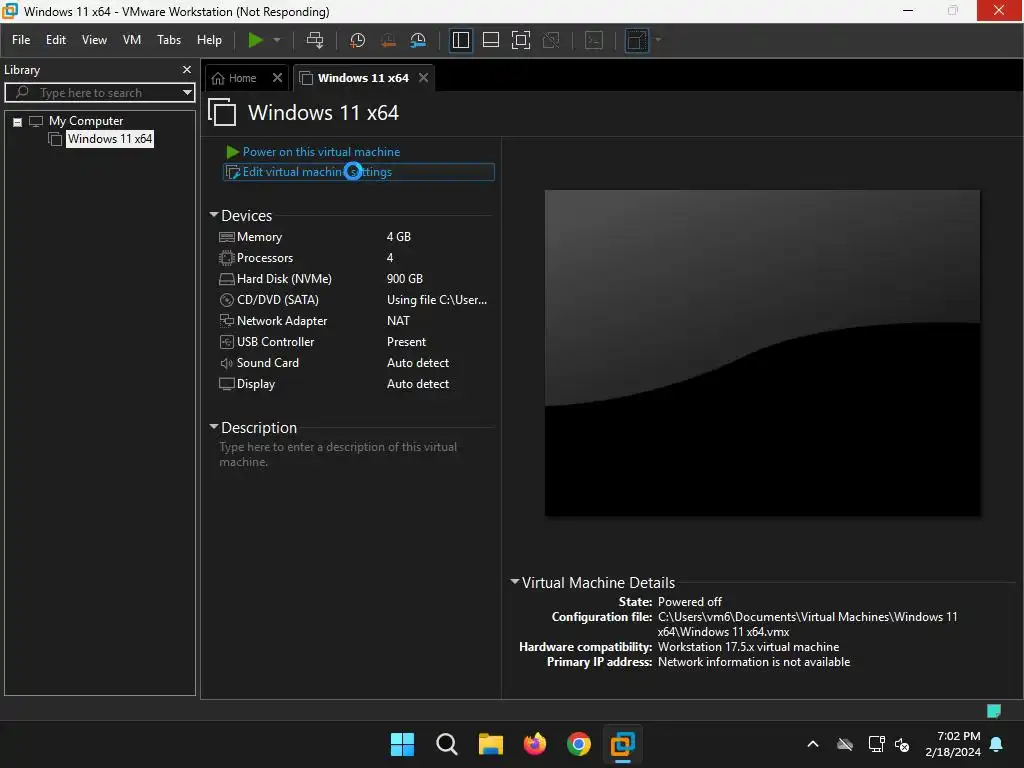Open the Edit menu
1024x768 pixels.
pyautogui.click(x=56, y=40)
